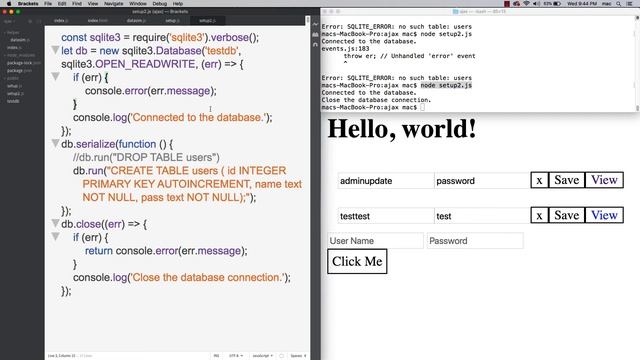Collapse db.close fold triangle

click(x=55, y=223)
